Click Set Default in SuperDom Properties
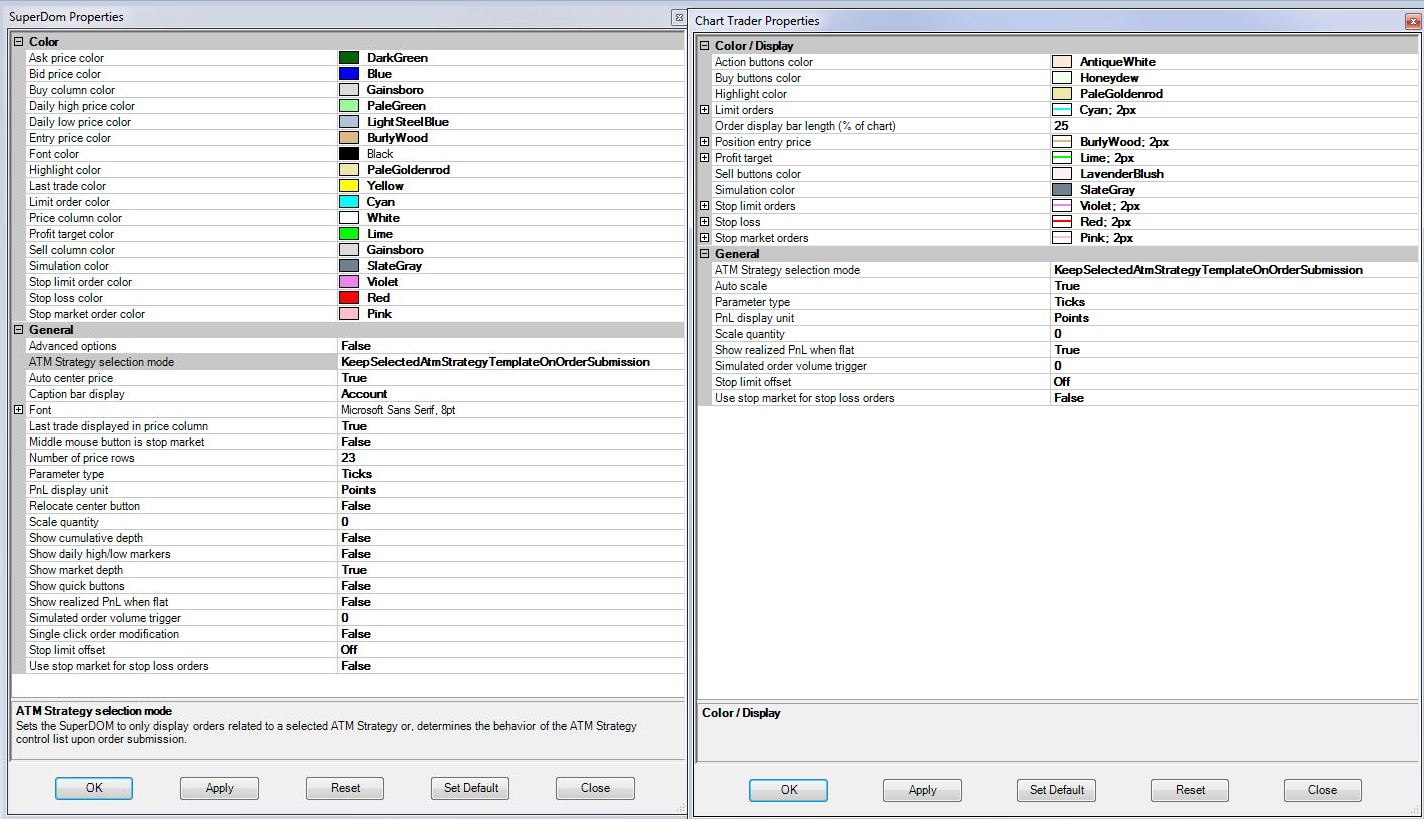 pos(471,788)
